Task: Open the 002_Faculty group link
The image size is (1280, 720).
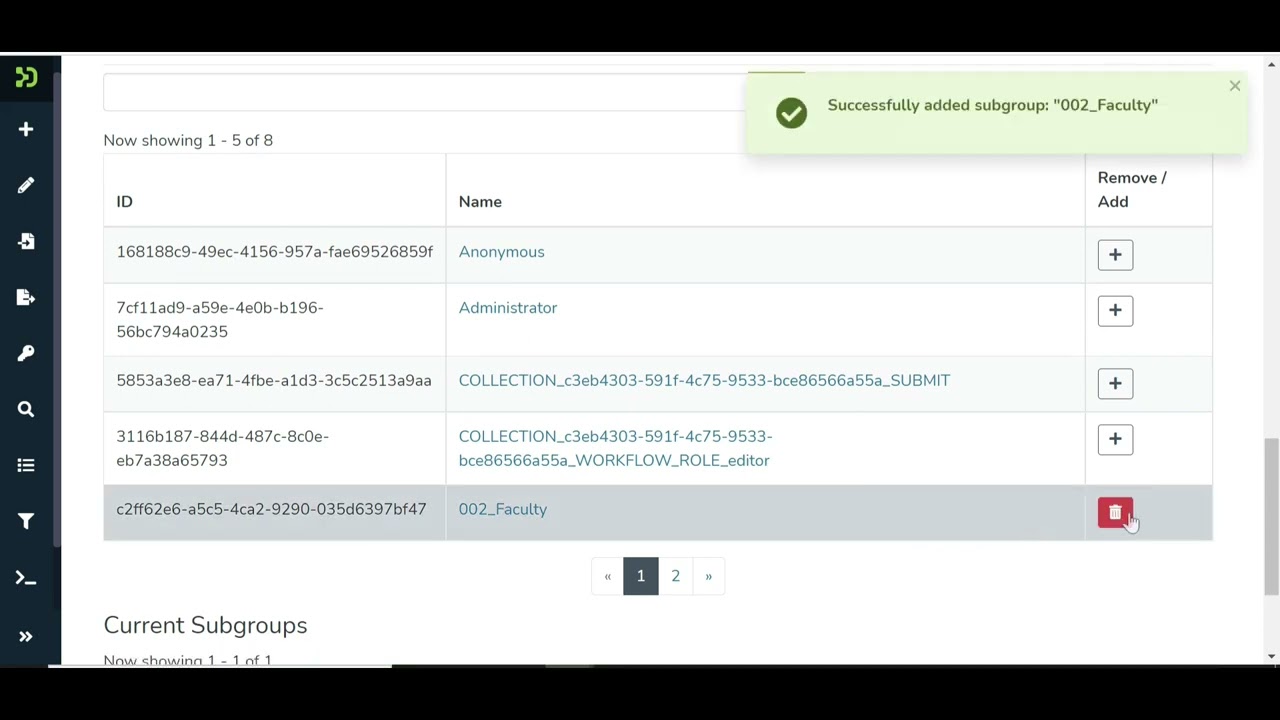Action: coord(503,509)
